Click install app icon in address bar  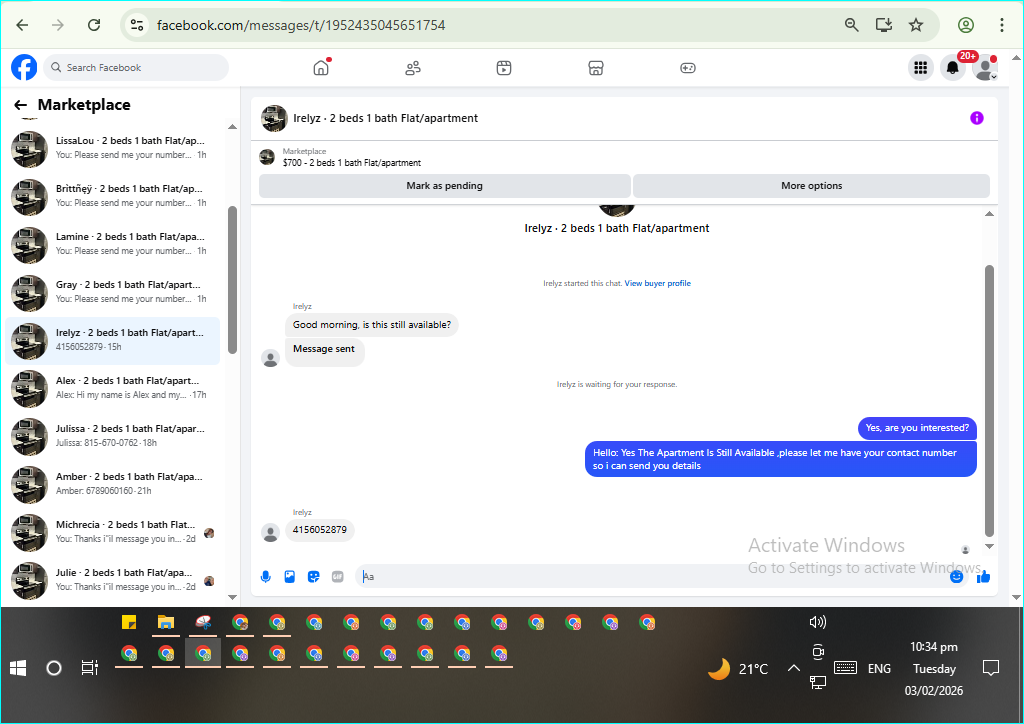[884, 25]
